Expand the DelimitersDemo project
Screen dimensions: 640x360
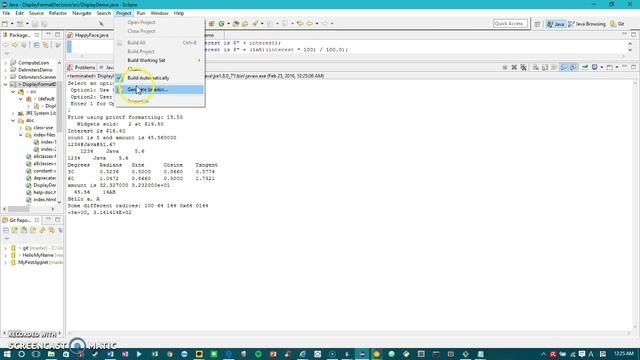click(x=5, y=70)
